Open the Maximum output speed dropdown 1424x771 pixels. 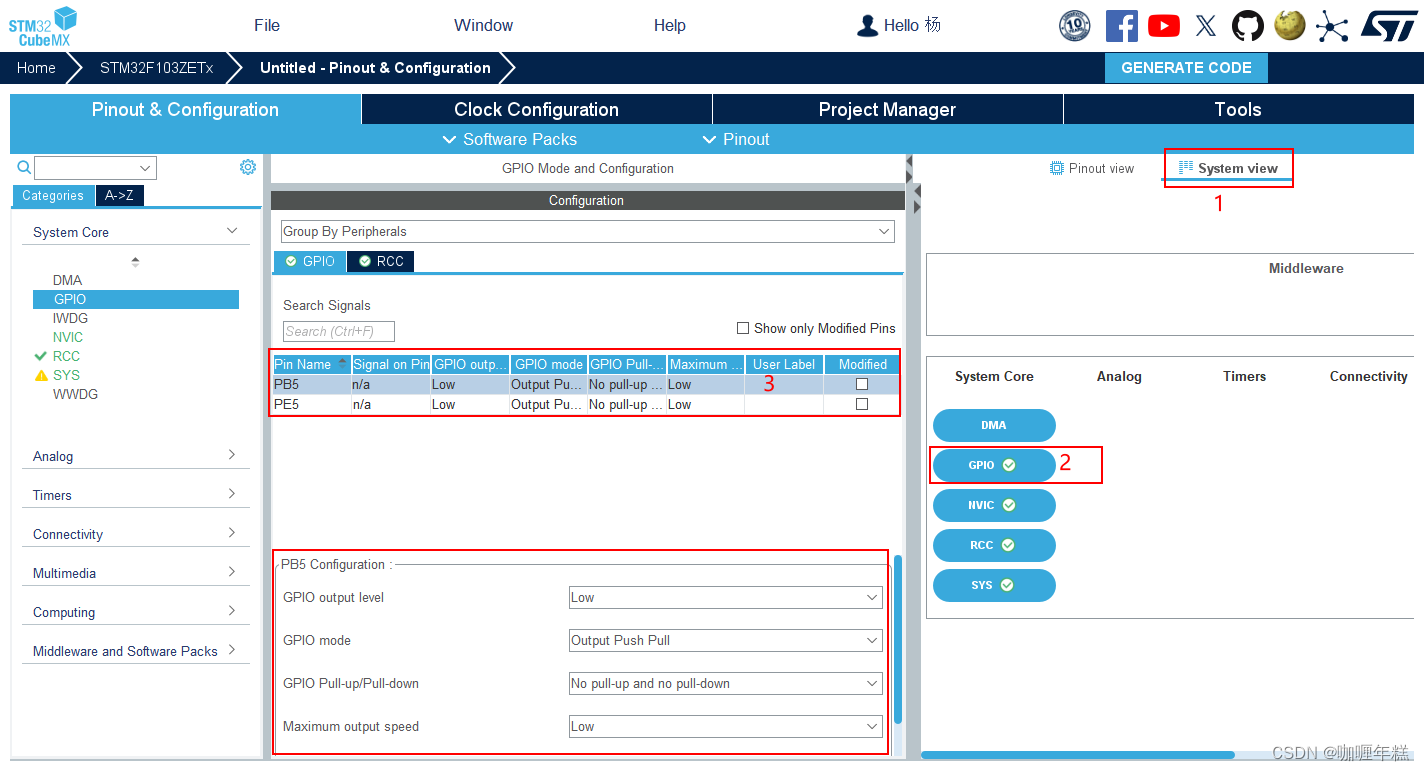point(725,726)
